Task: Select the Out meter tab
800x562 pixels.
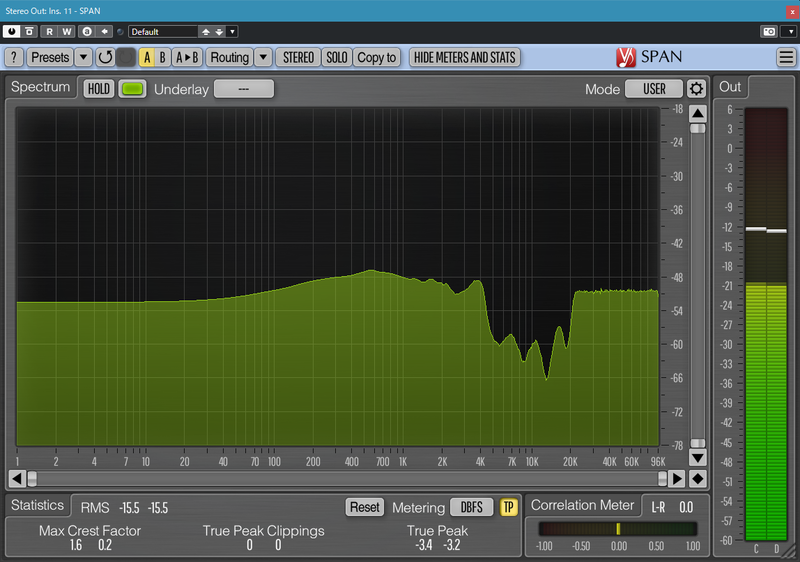Action: click(730, 87)
